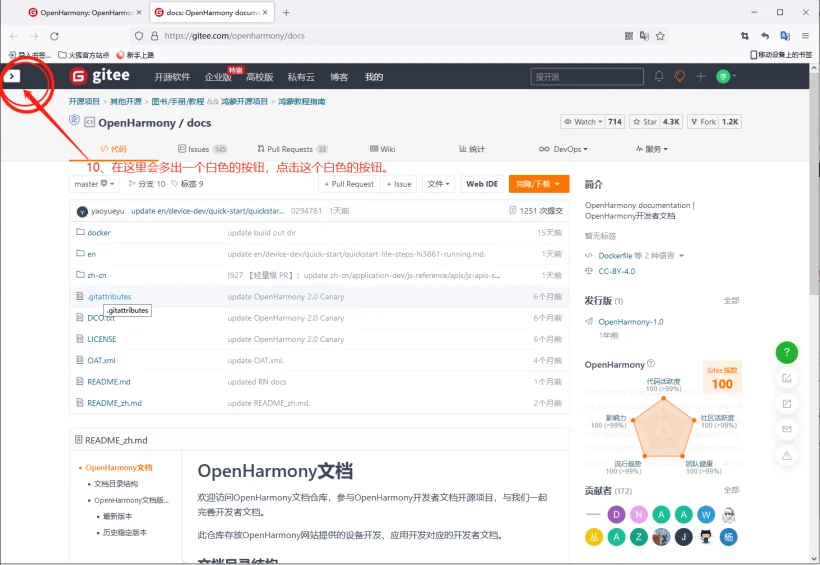
Task: Click the translate page icon in address bar
Action: (644, 36)
